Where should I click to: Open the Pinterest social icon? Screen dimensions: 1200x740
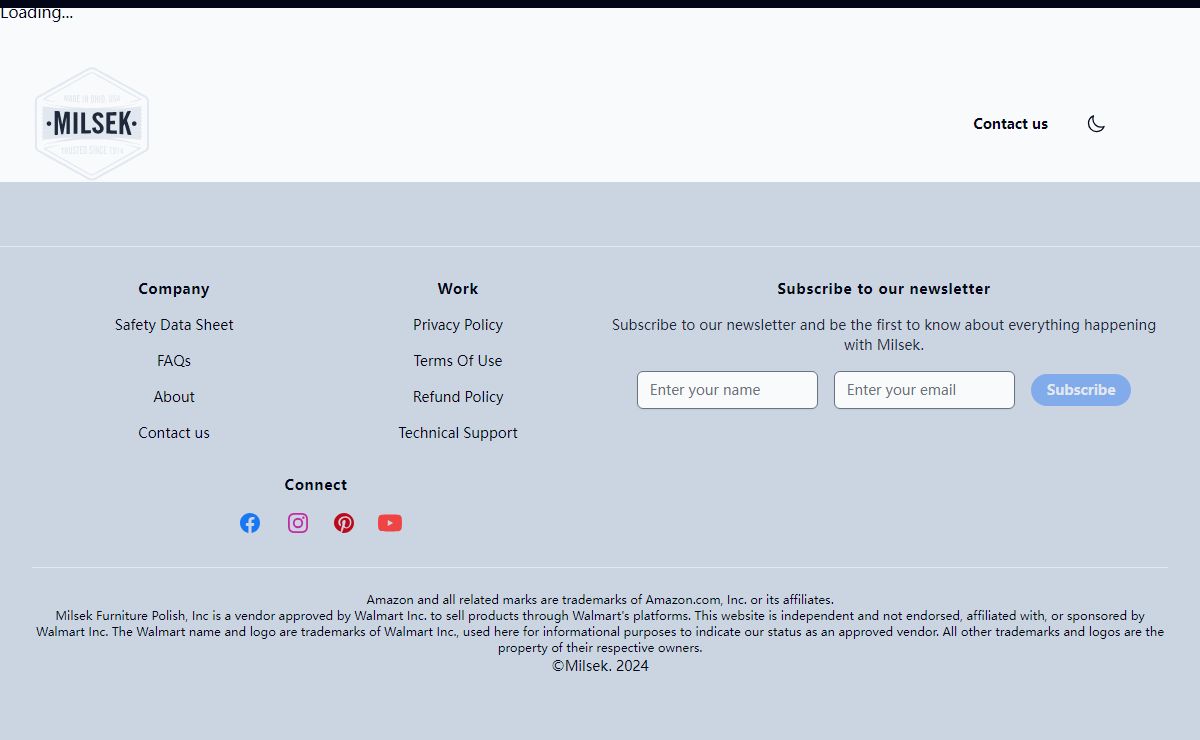click(x=344, y=523)
